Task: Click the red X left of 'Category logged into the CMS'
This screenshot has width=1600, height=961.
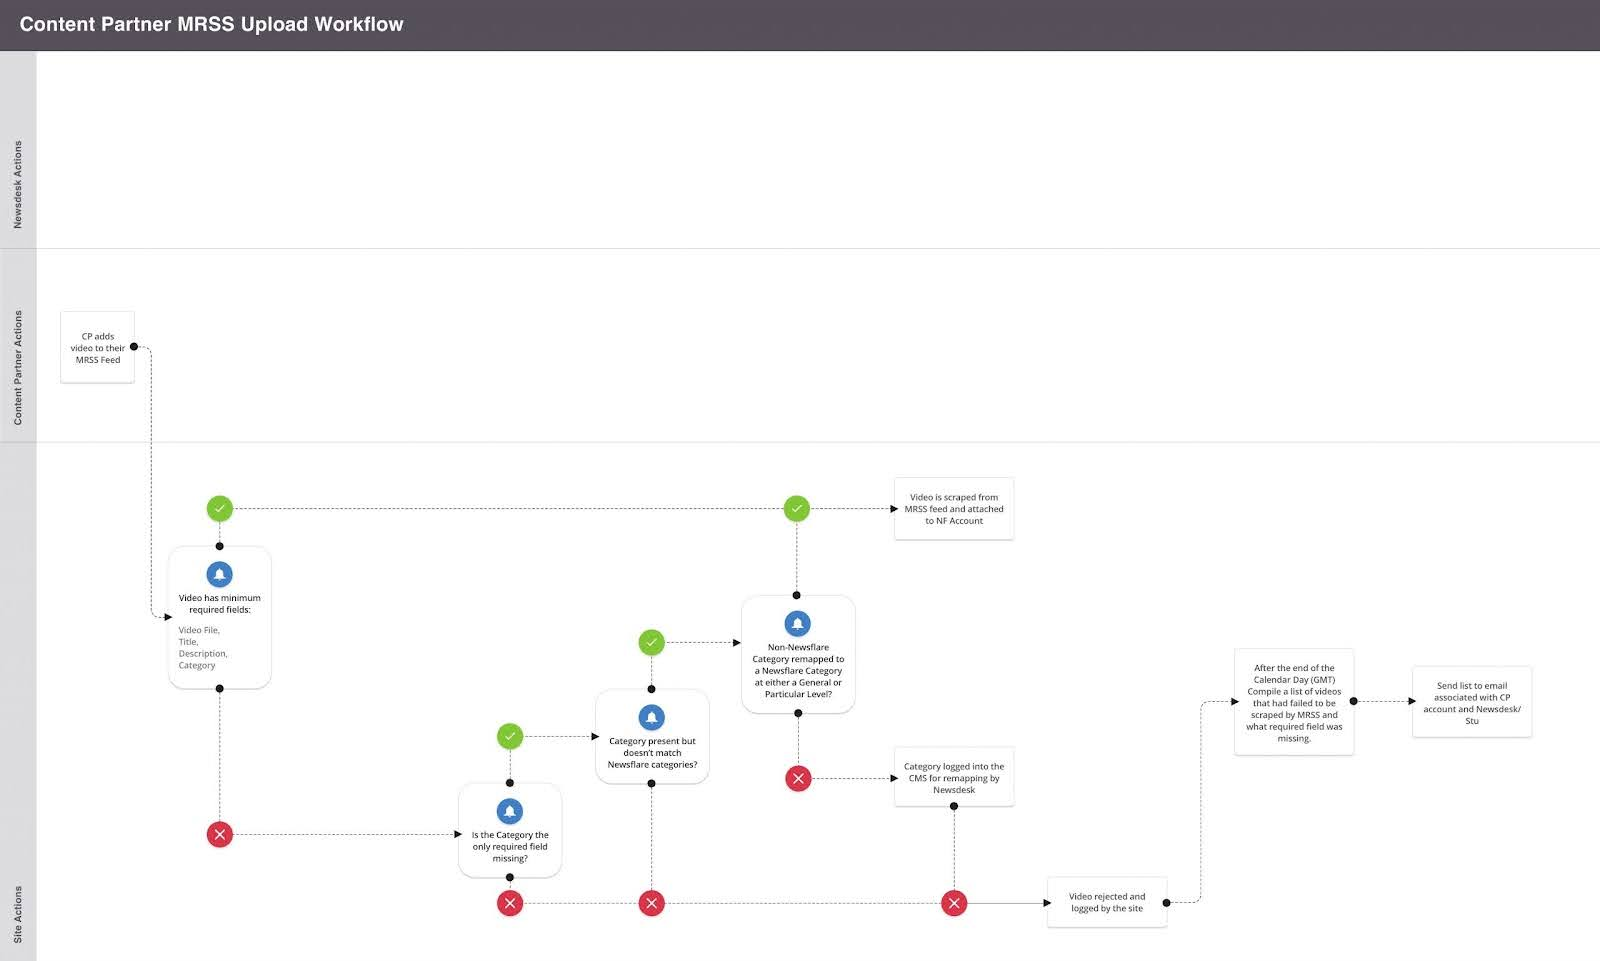Action: 798,778
